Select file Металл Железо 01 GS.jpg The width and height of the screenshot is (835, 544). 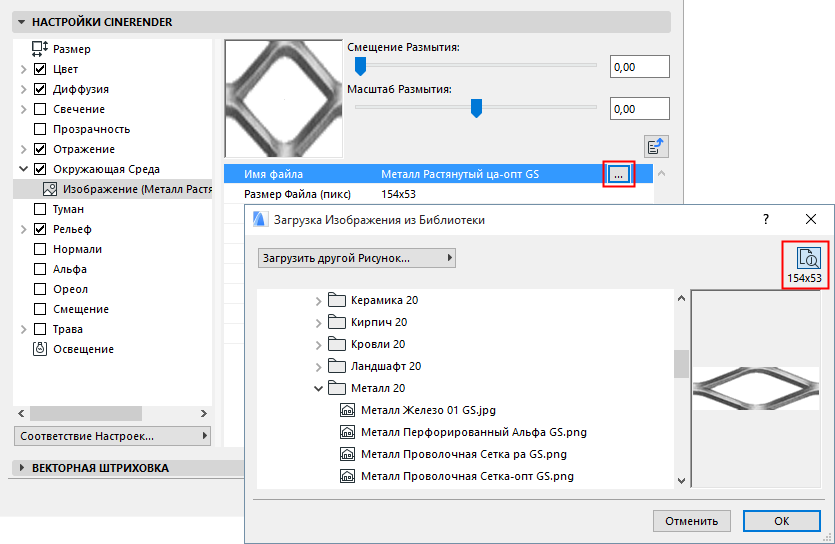[x=428, y=410]
